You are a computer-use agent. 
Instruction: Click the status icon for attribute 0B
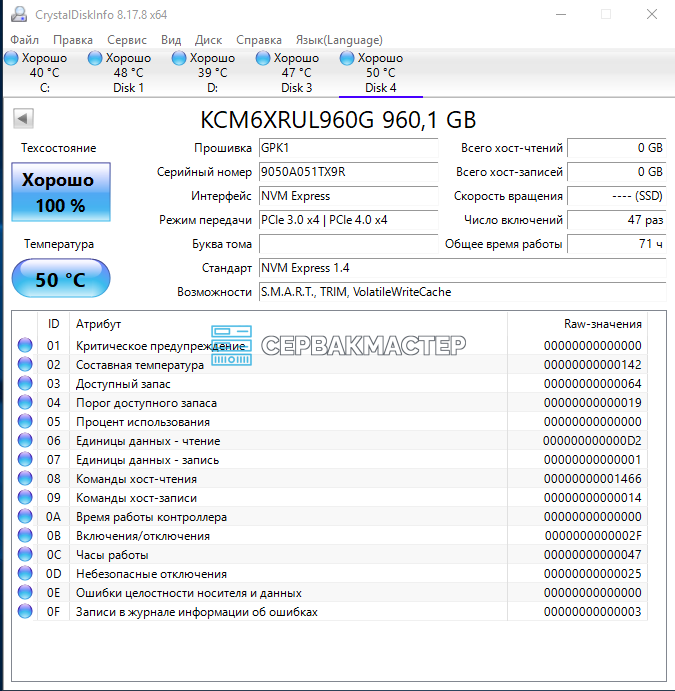tap(25, 535)
